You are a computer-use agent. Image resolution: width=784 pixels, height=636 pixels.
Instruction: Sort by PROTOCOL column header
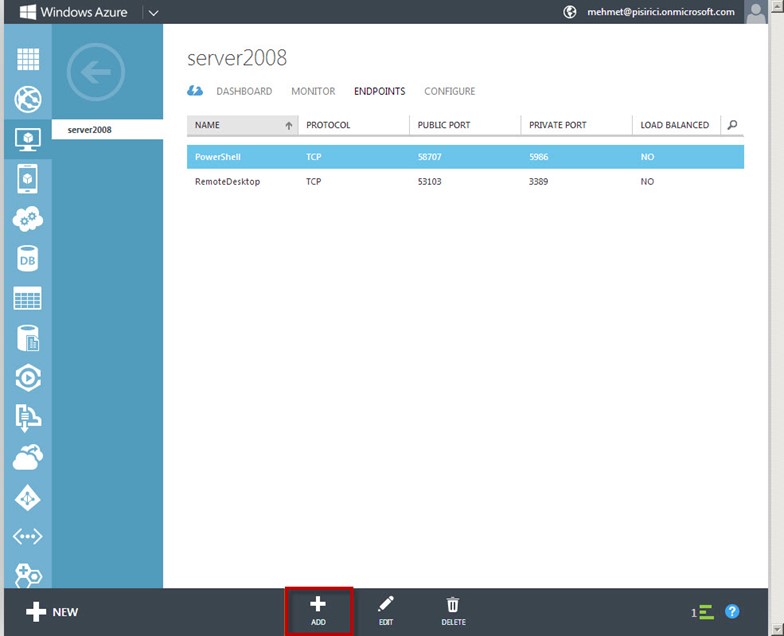[x=354, y=125]
